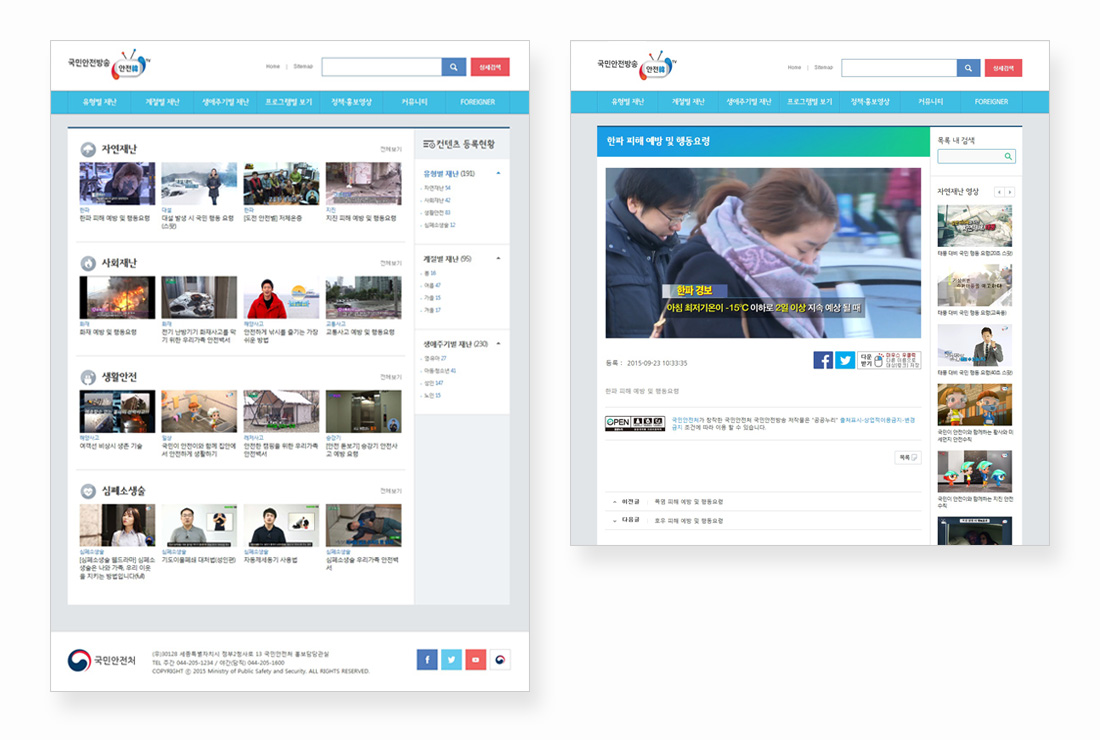The image size is (1100, 740).
Task: Click the 국민안전처 footer logo
Action: click(102, 660)
